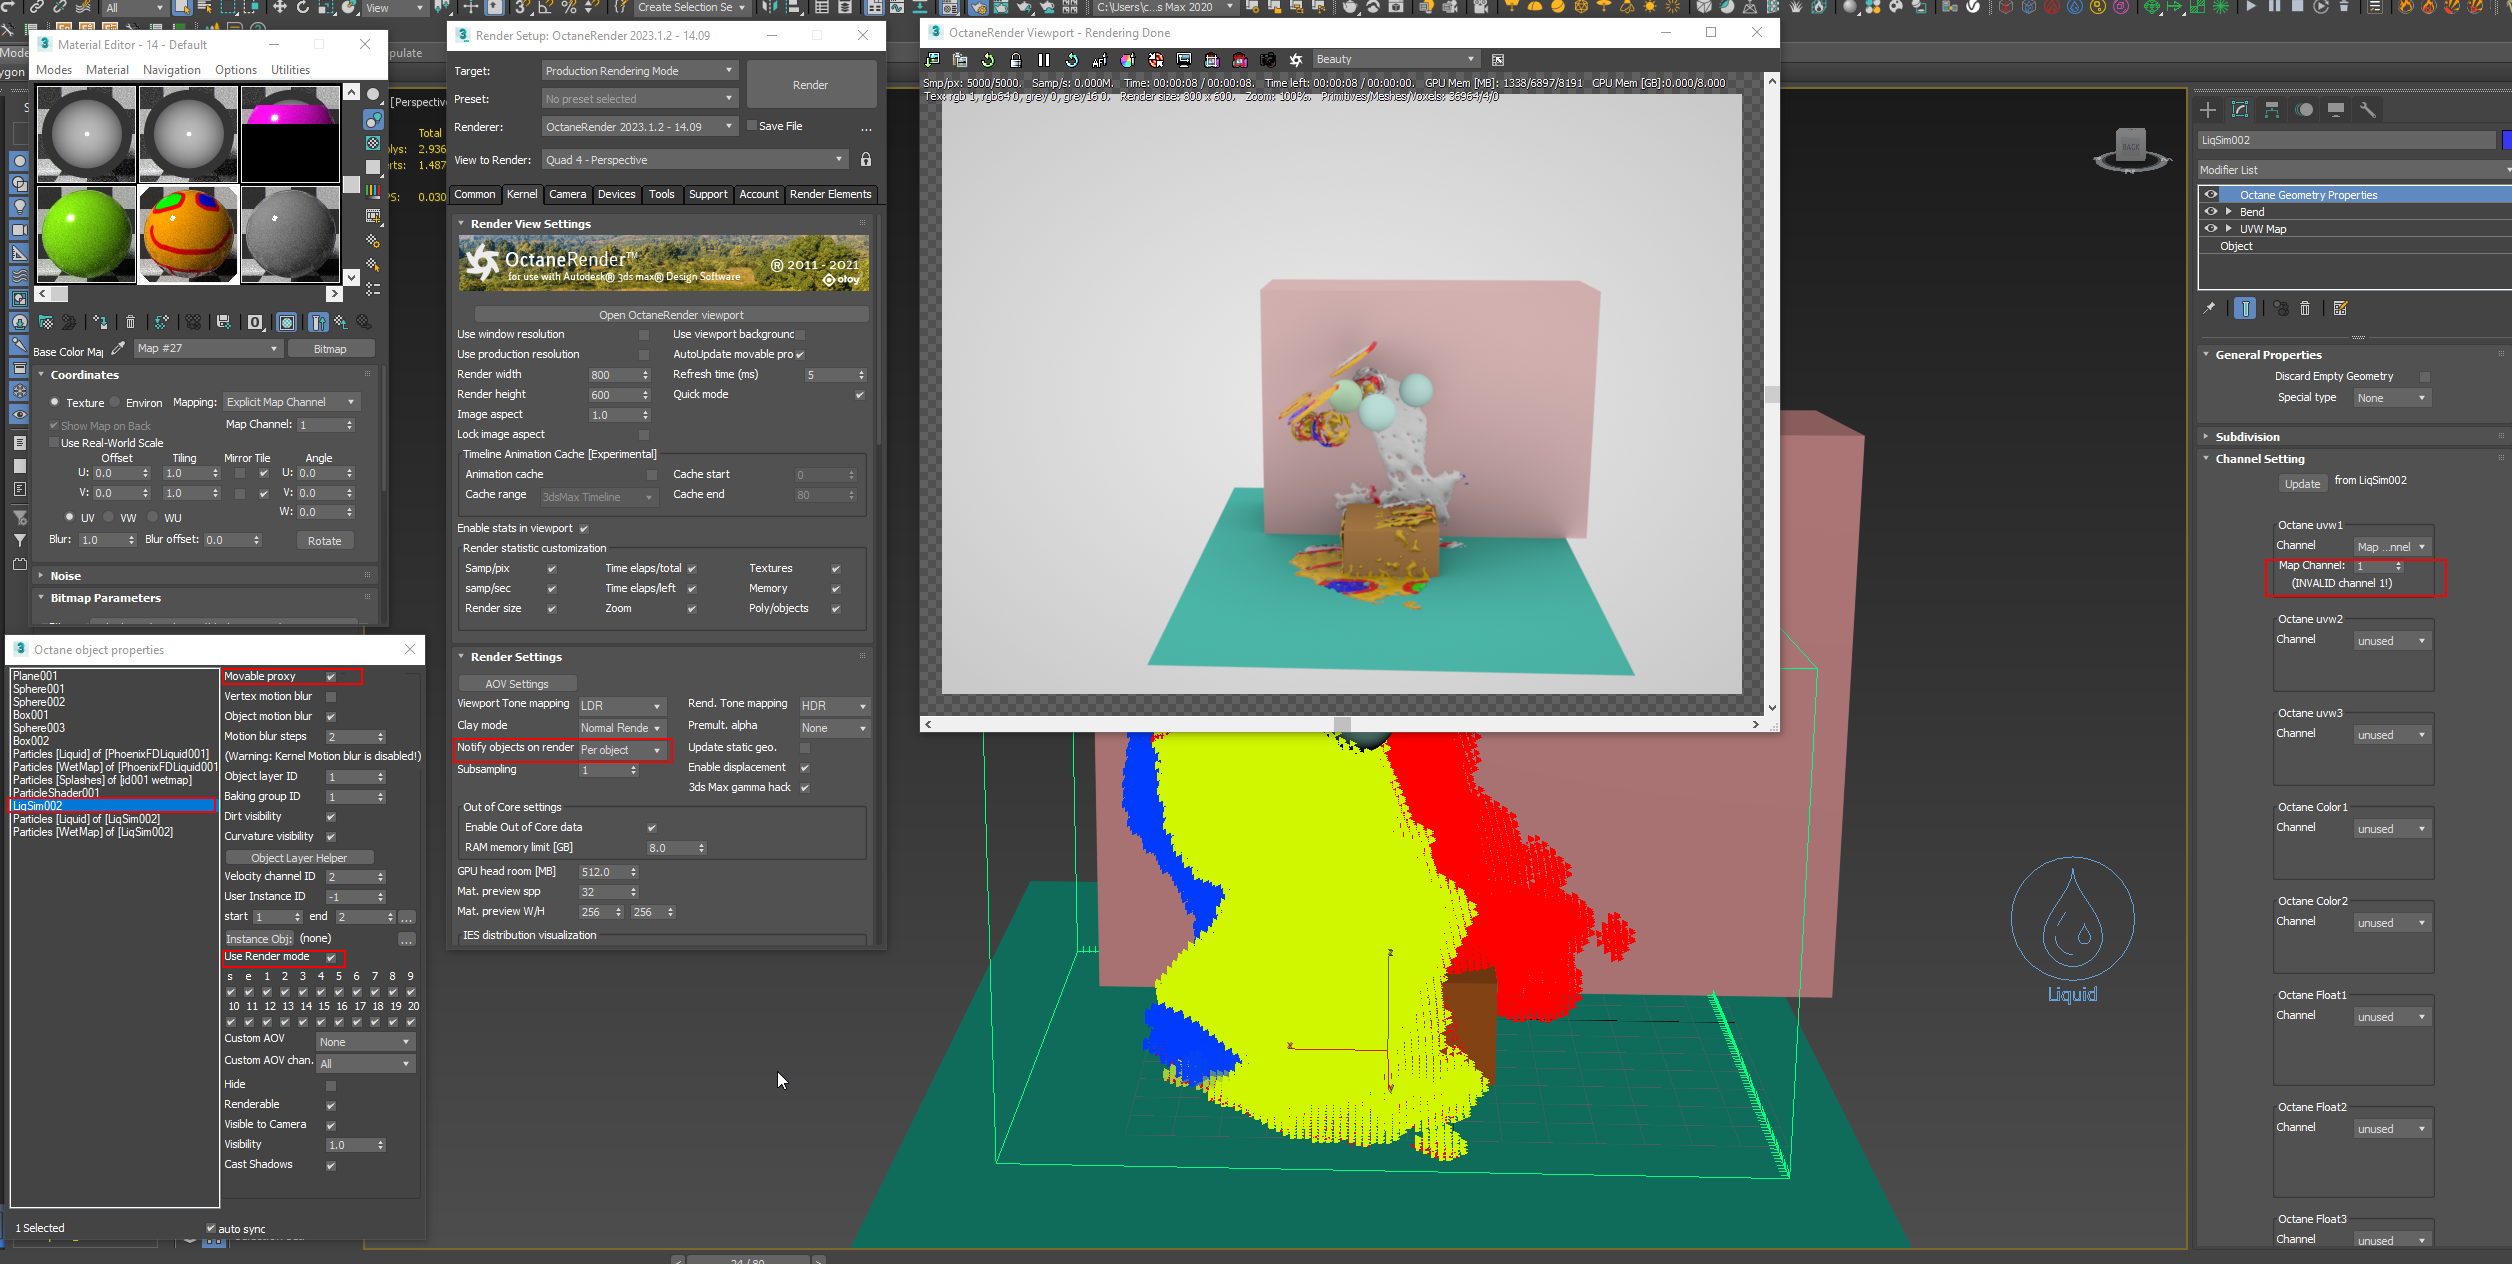The height and width of the screenshot is (1264, 2512).
Task: Pause rendering in the OctaneRender viewport
Action: tap(1044, 60)
